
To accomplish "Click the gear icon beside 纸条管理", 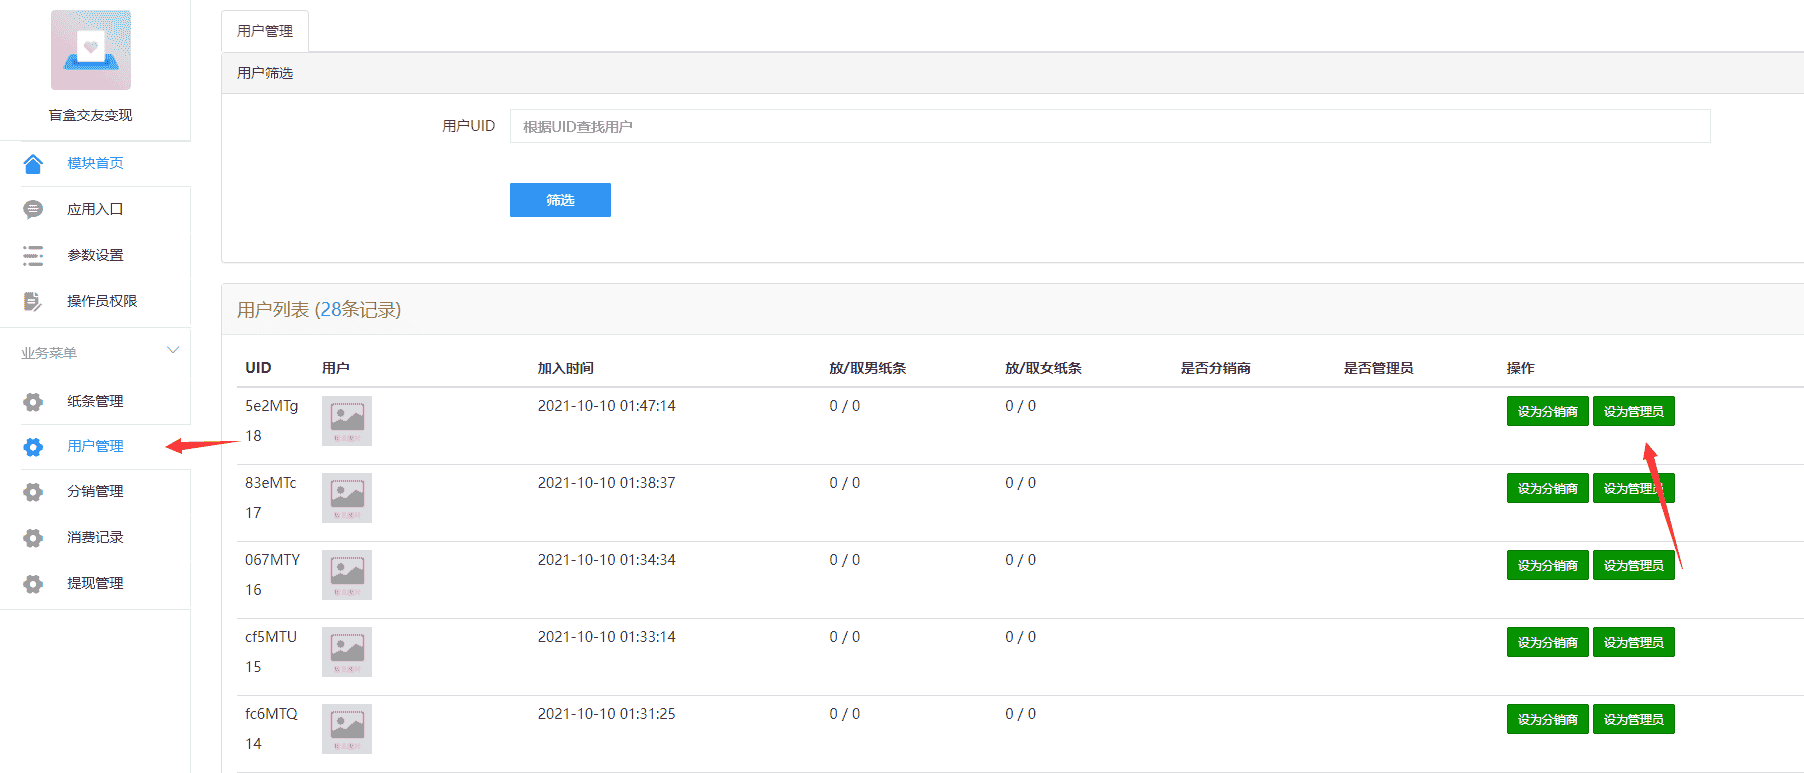I will pyautogui.click(x=33, y=402).
